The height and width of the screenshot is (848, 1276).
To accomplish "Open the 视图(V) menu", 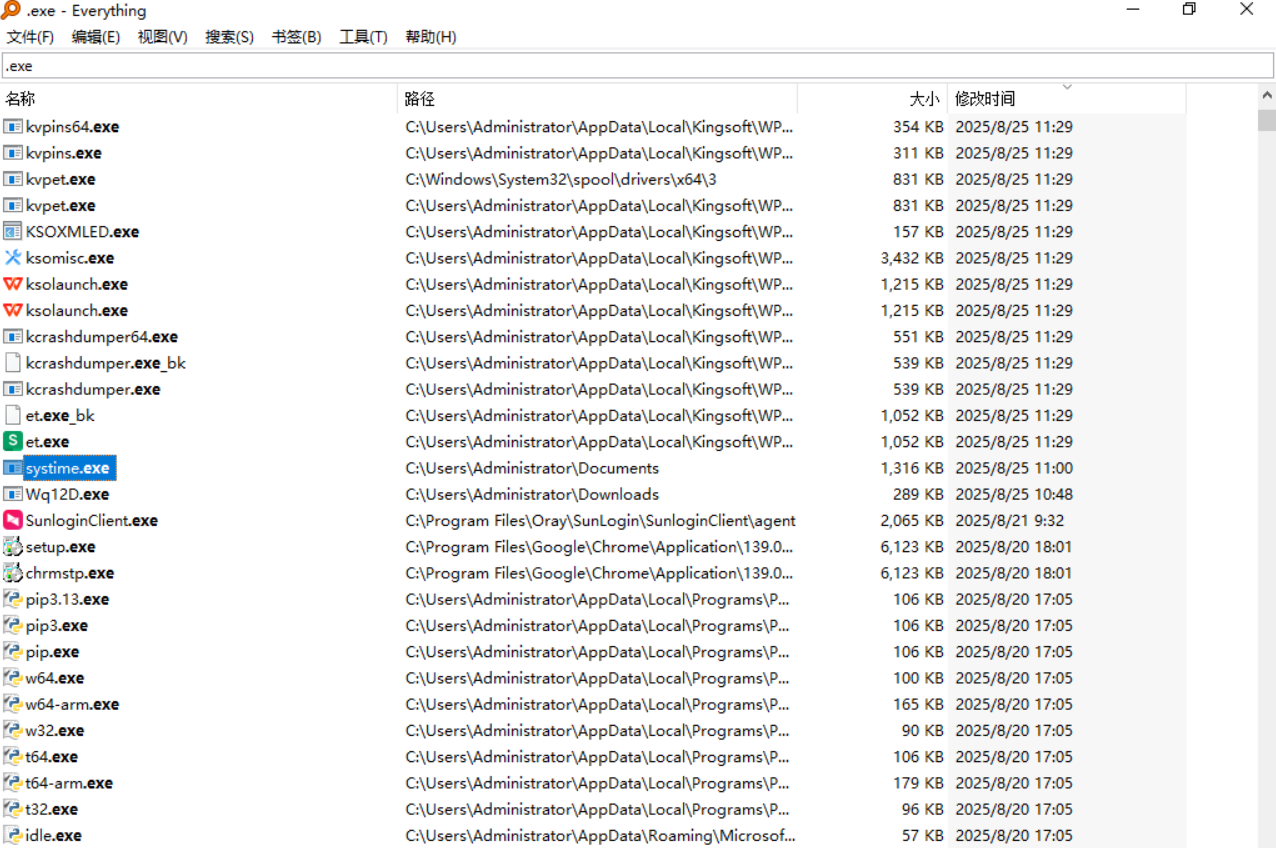I will 163,37.
